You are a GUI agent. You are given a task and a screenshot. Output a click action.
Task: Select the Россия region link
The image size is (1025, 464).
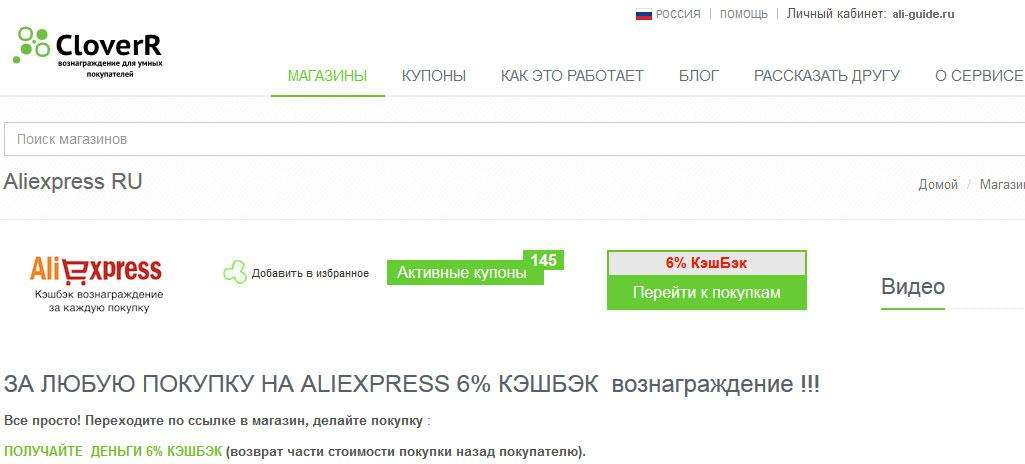tap(678, 14)
